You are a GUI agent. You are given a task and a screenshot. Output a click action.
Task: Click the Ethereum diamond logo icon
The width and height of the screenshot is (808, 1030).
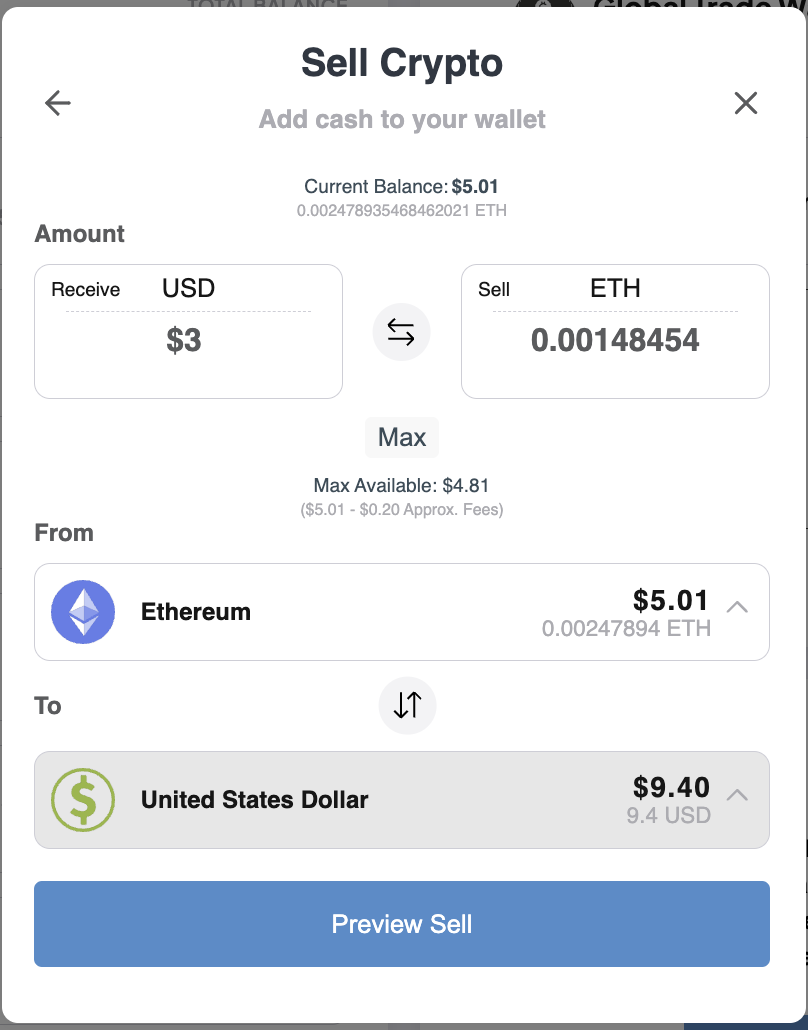(x=83, y=612)
